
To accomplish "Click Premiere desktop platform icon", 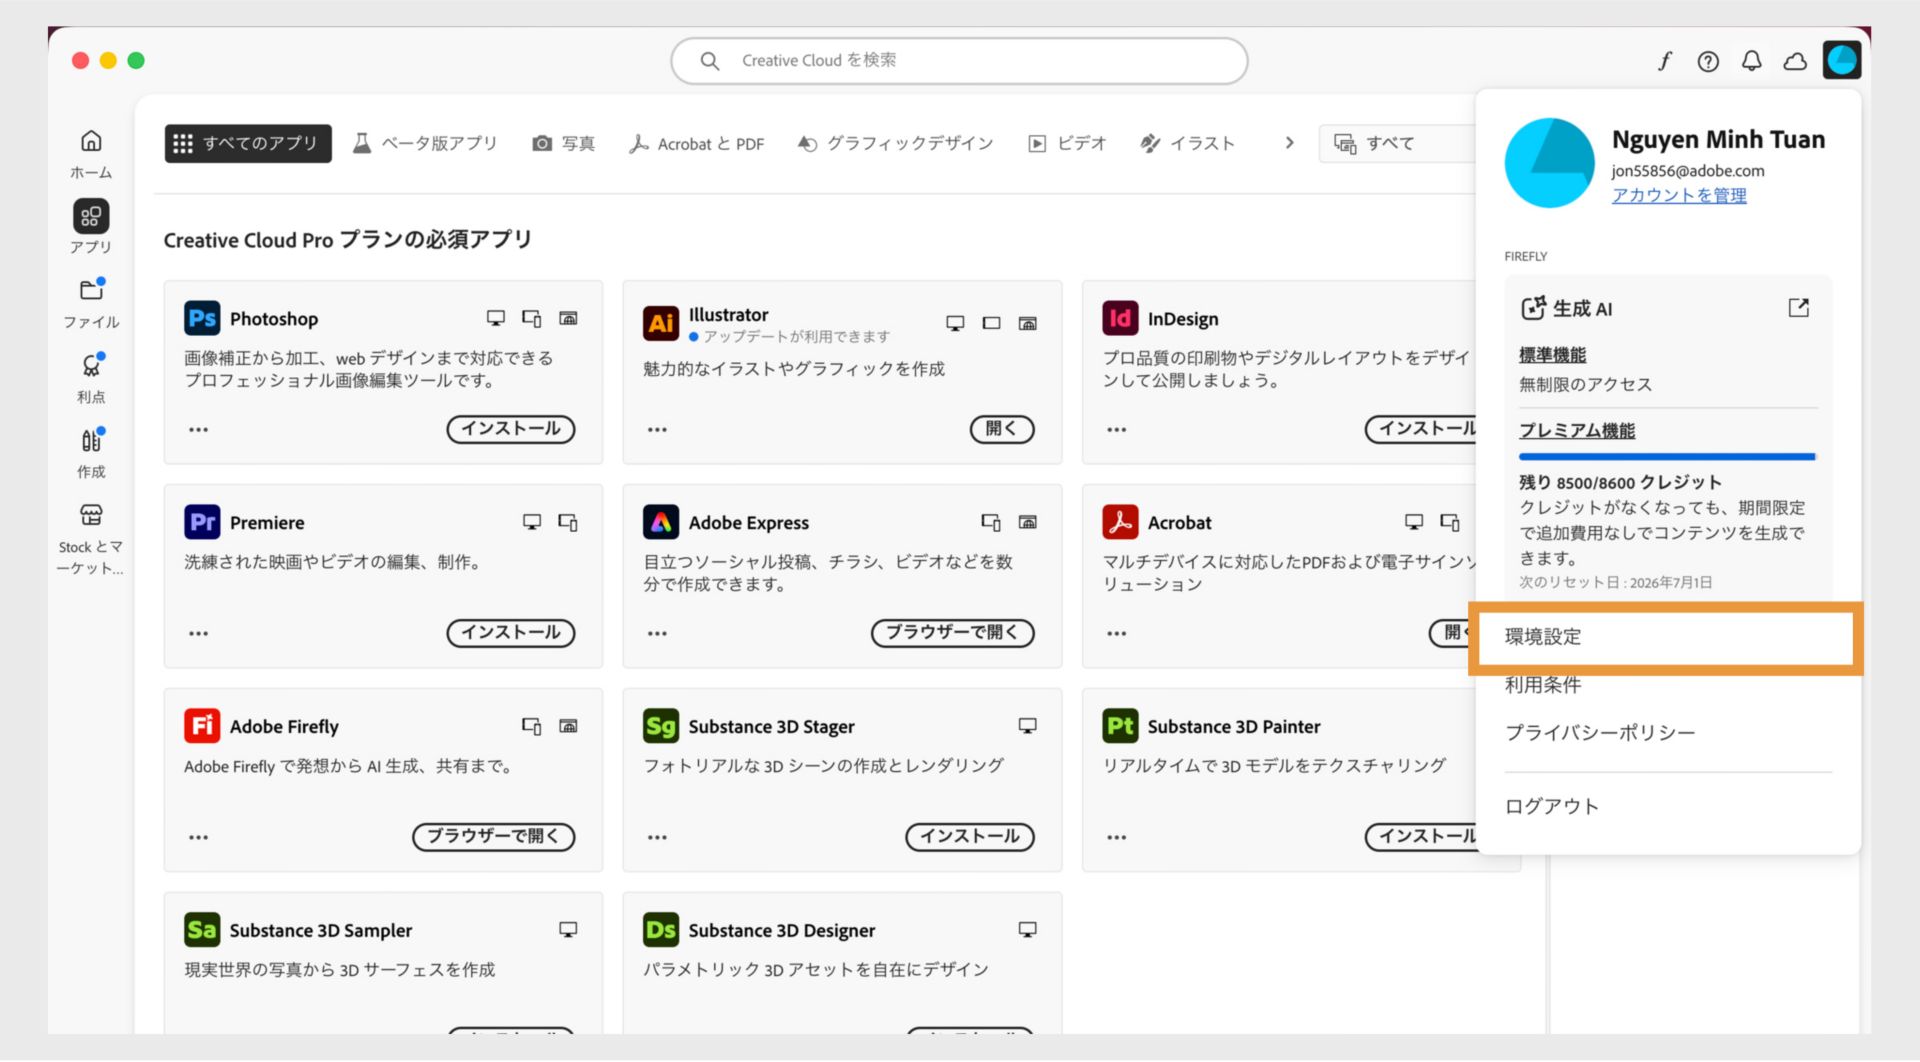I will [532, 522].
